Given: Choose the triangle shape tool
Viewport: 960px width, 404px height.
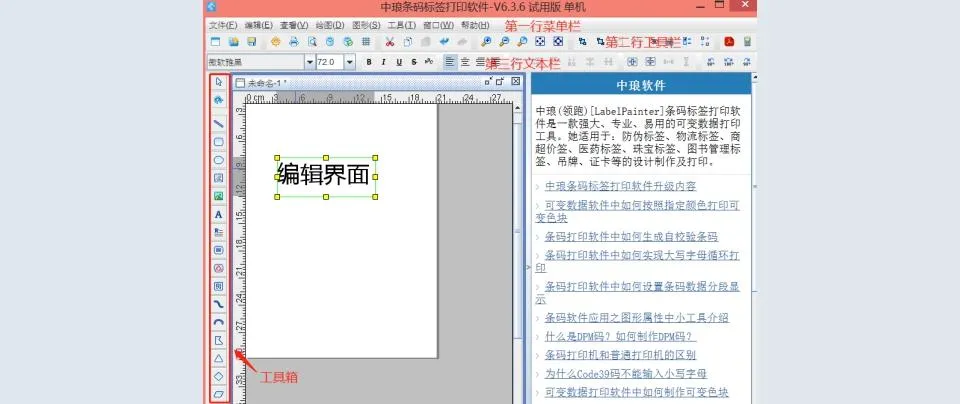Looking at the screenshot, I should tap(219, 357).
